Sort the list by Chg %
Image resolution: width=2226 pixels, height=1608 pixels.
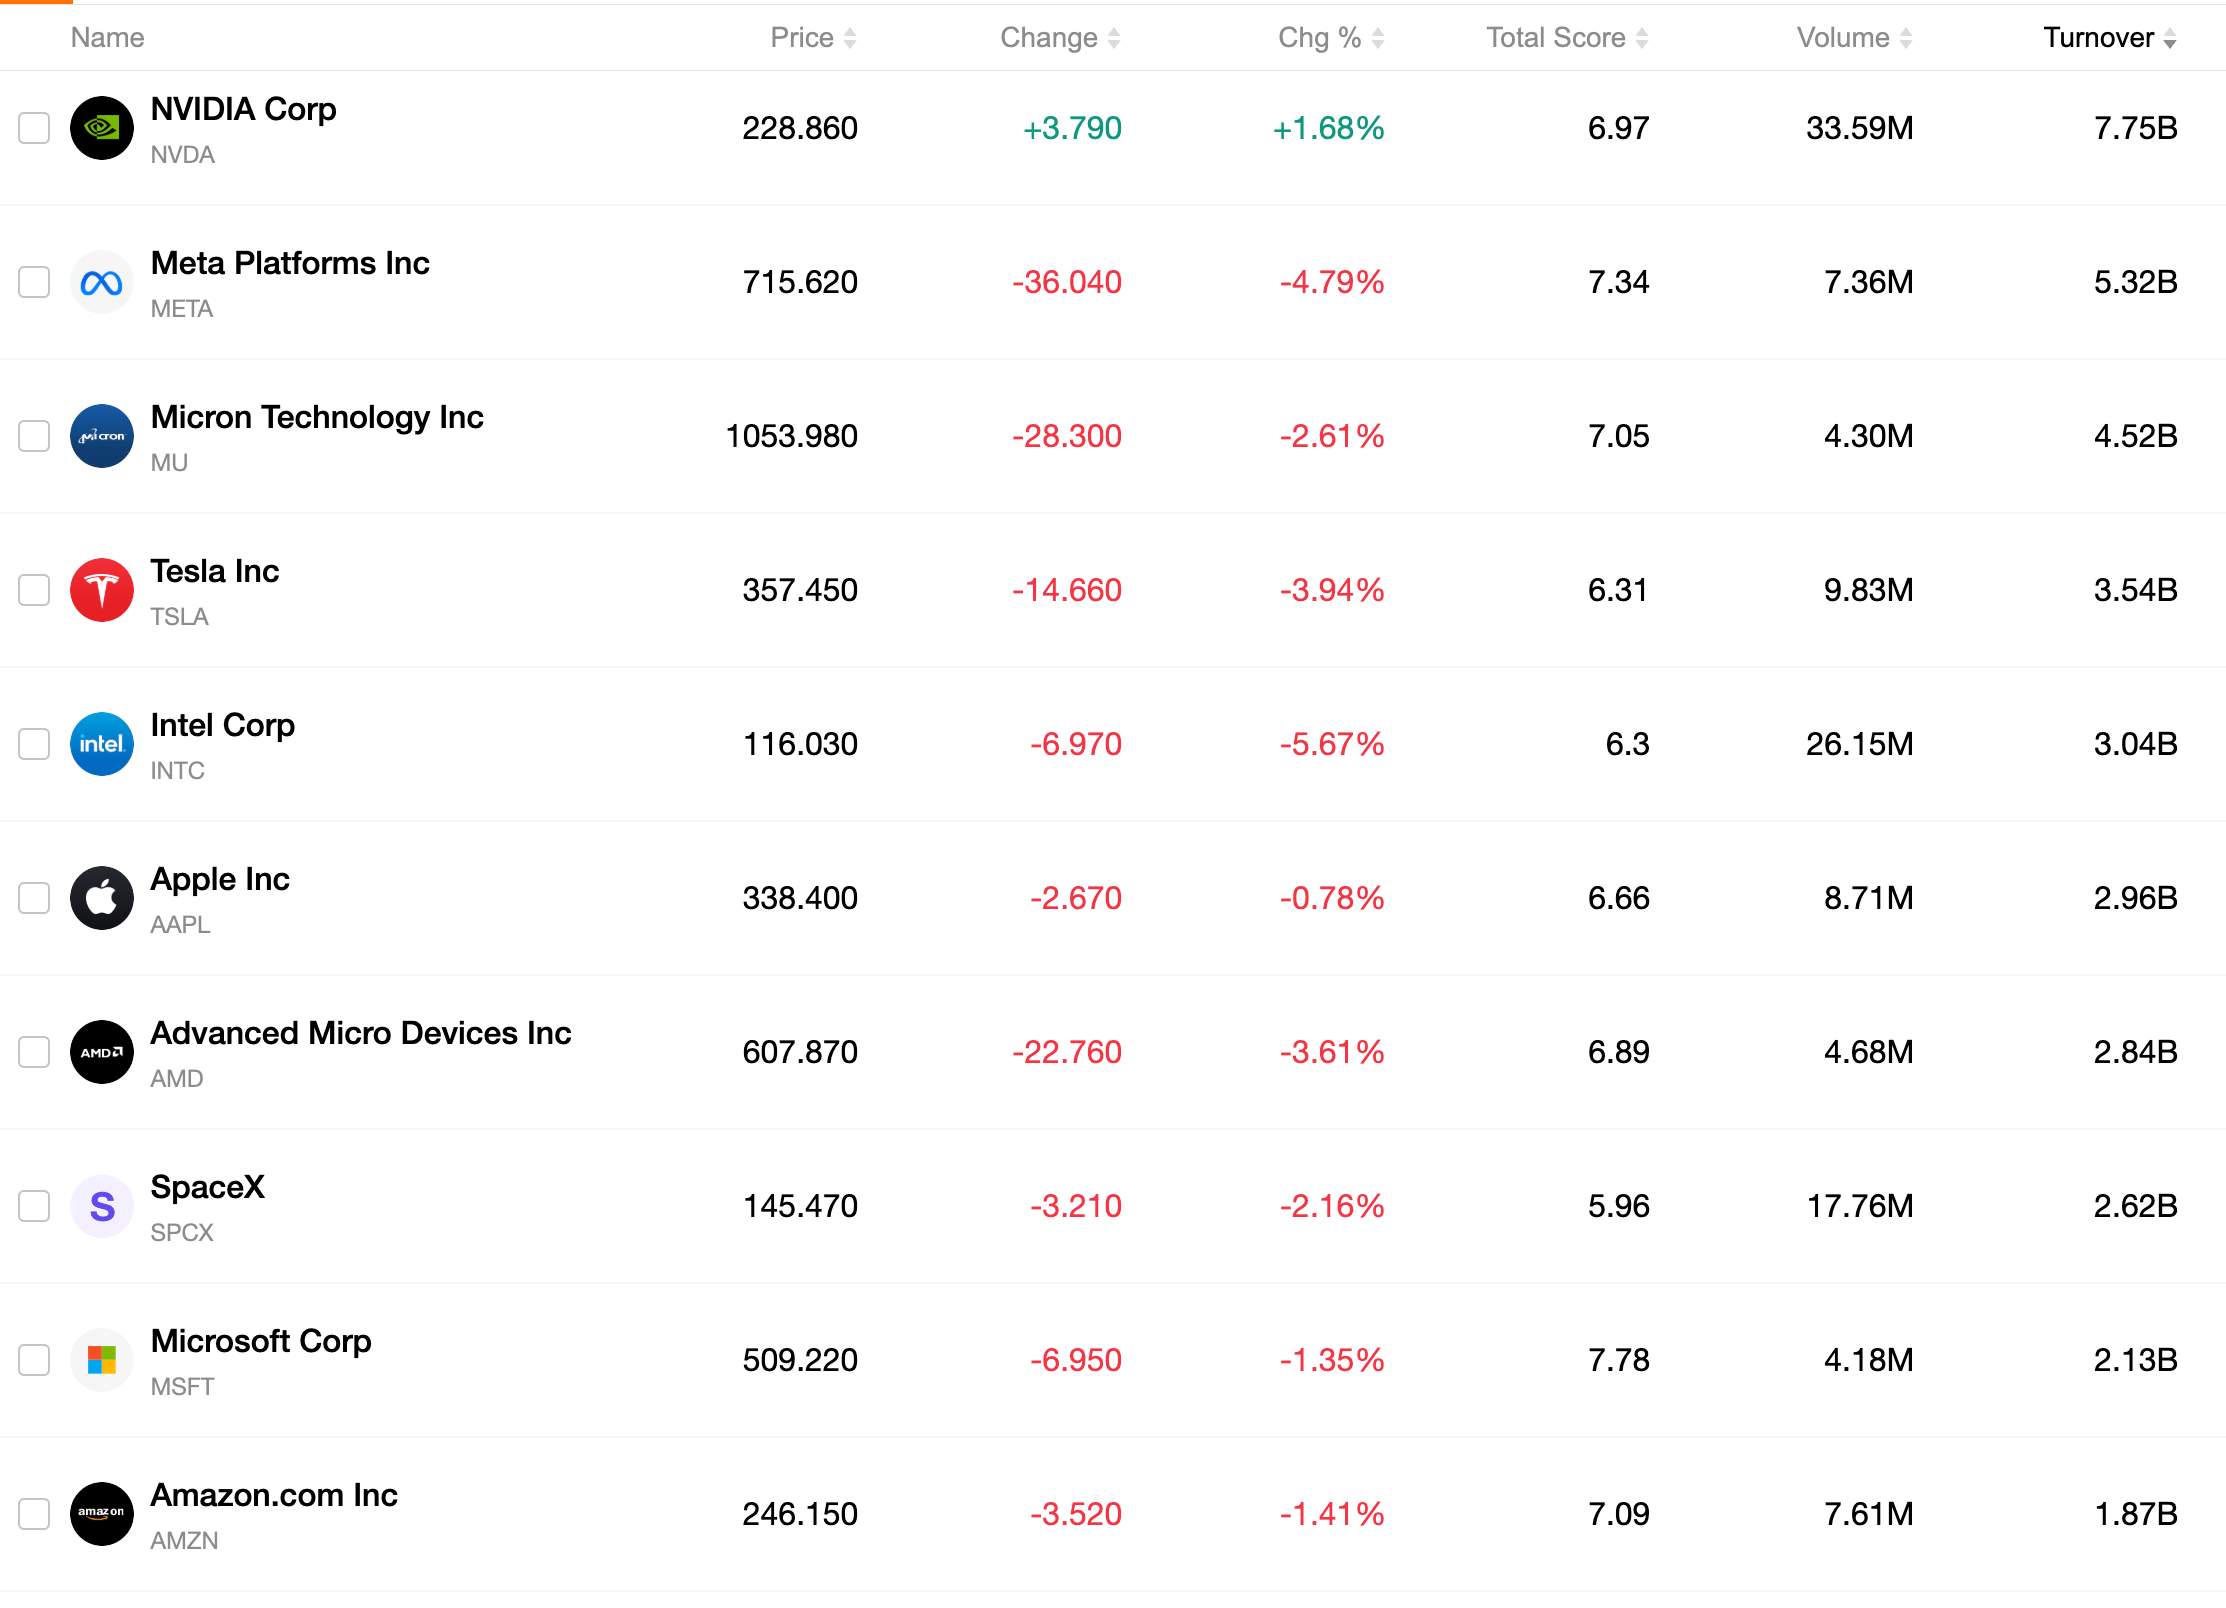[1331, 38]
